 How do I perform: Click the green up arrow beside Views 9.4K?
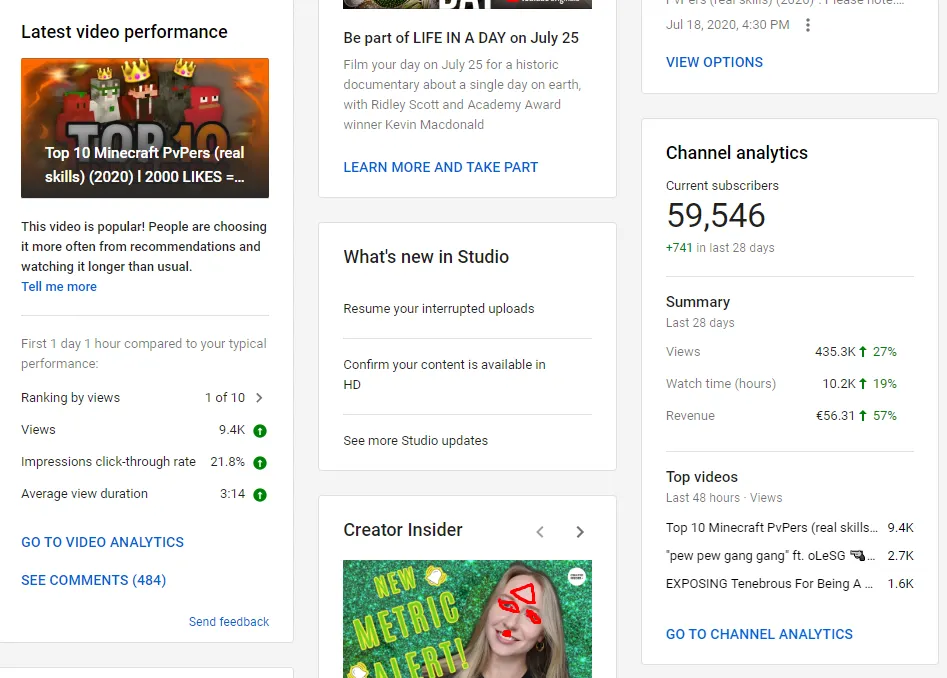pyautogui.click(x=260, y=431)
